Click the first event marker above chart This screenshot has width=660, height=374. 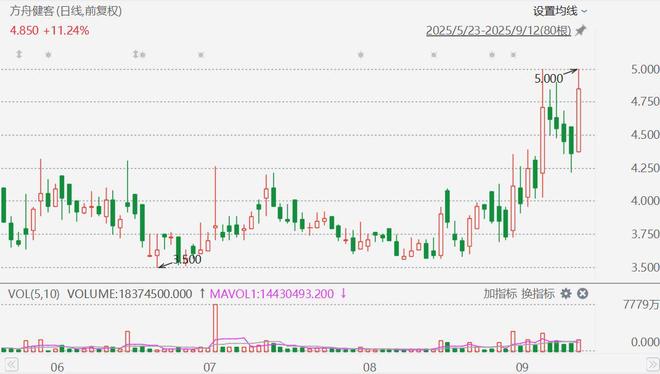19,54
